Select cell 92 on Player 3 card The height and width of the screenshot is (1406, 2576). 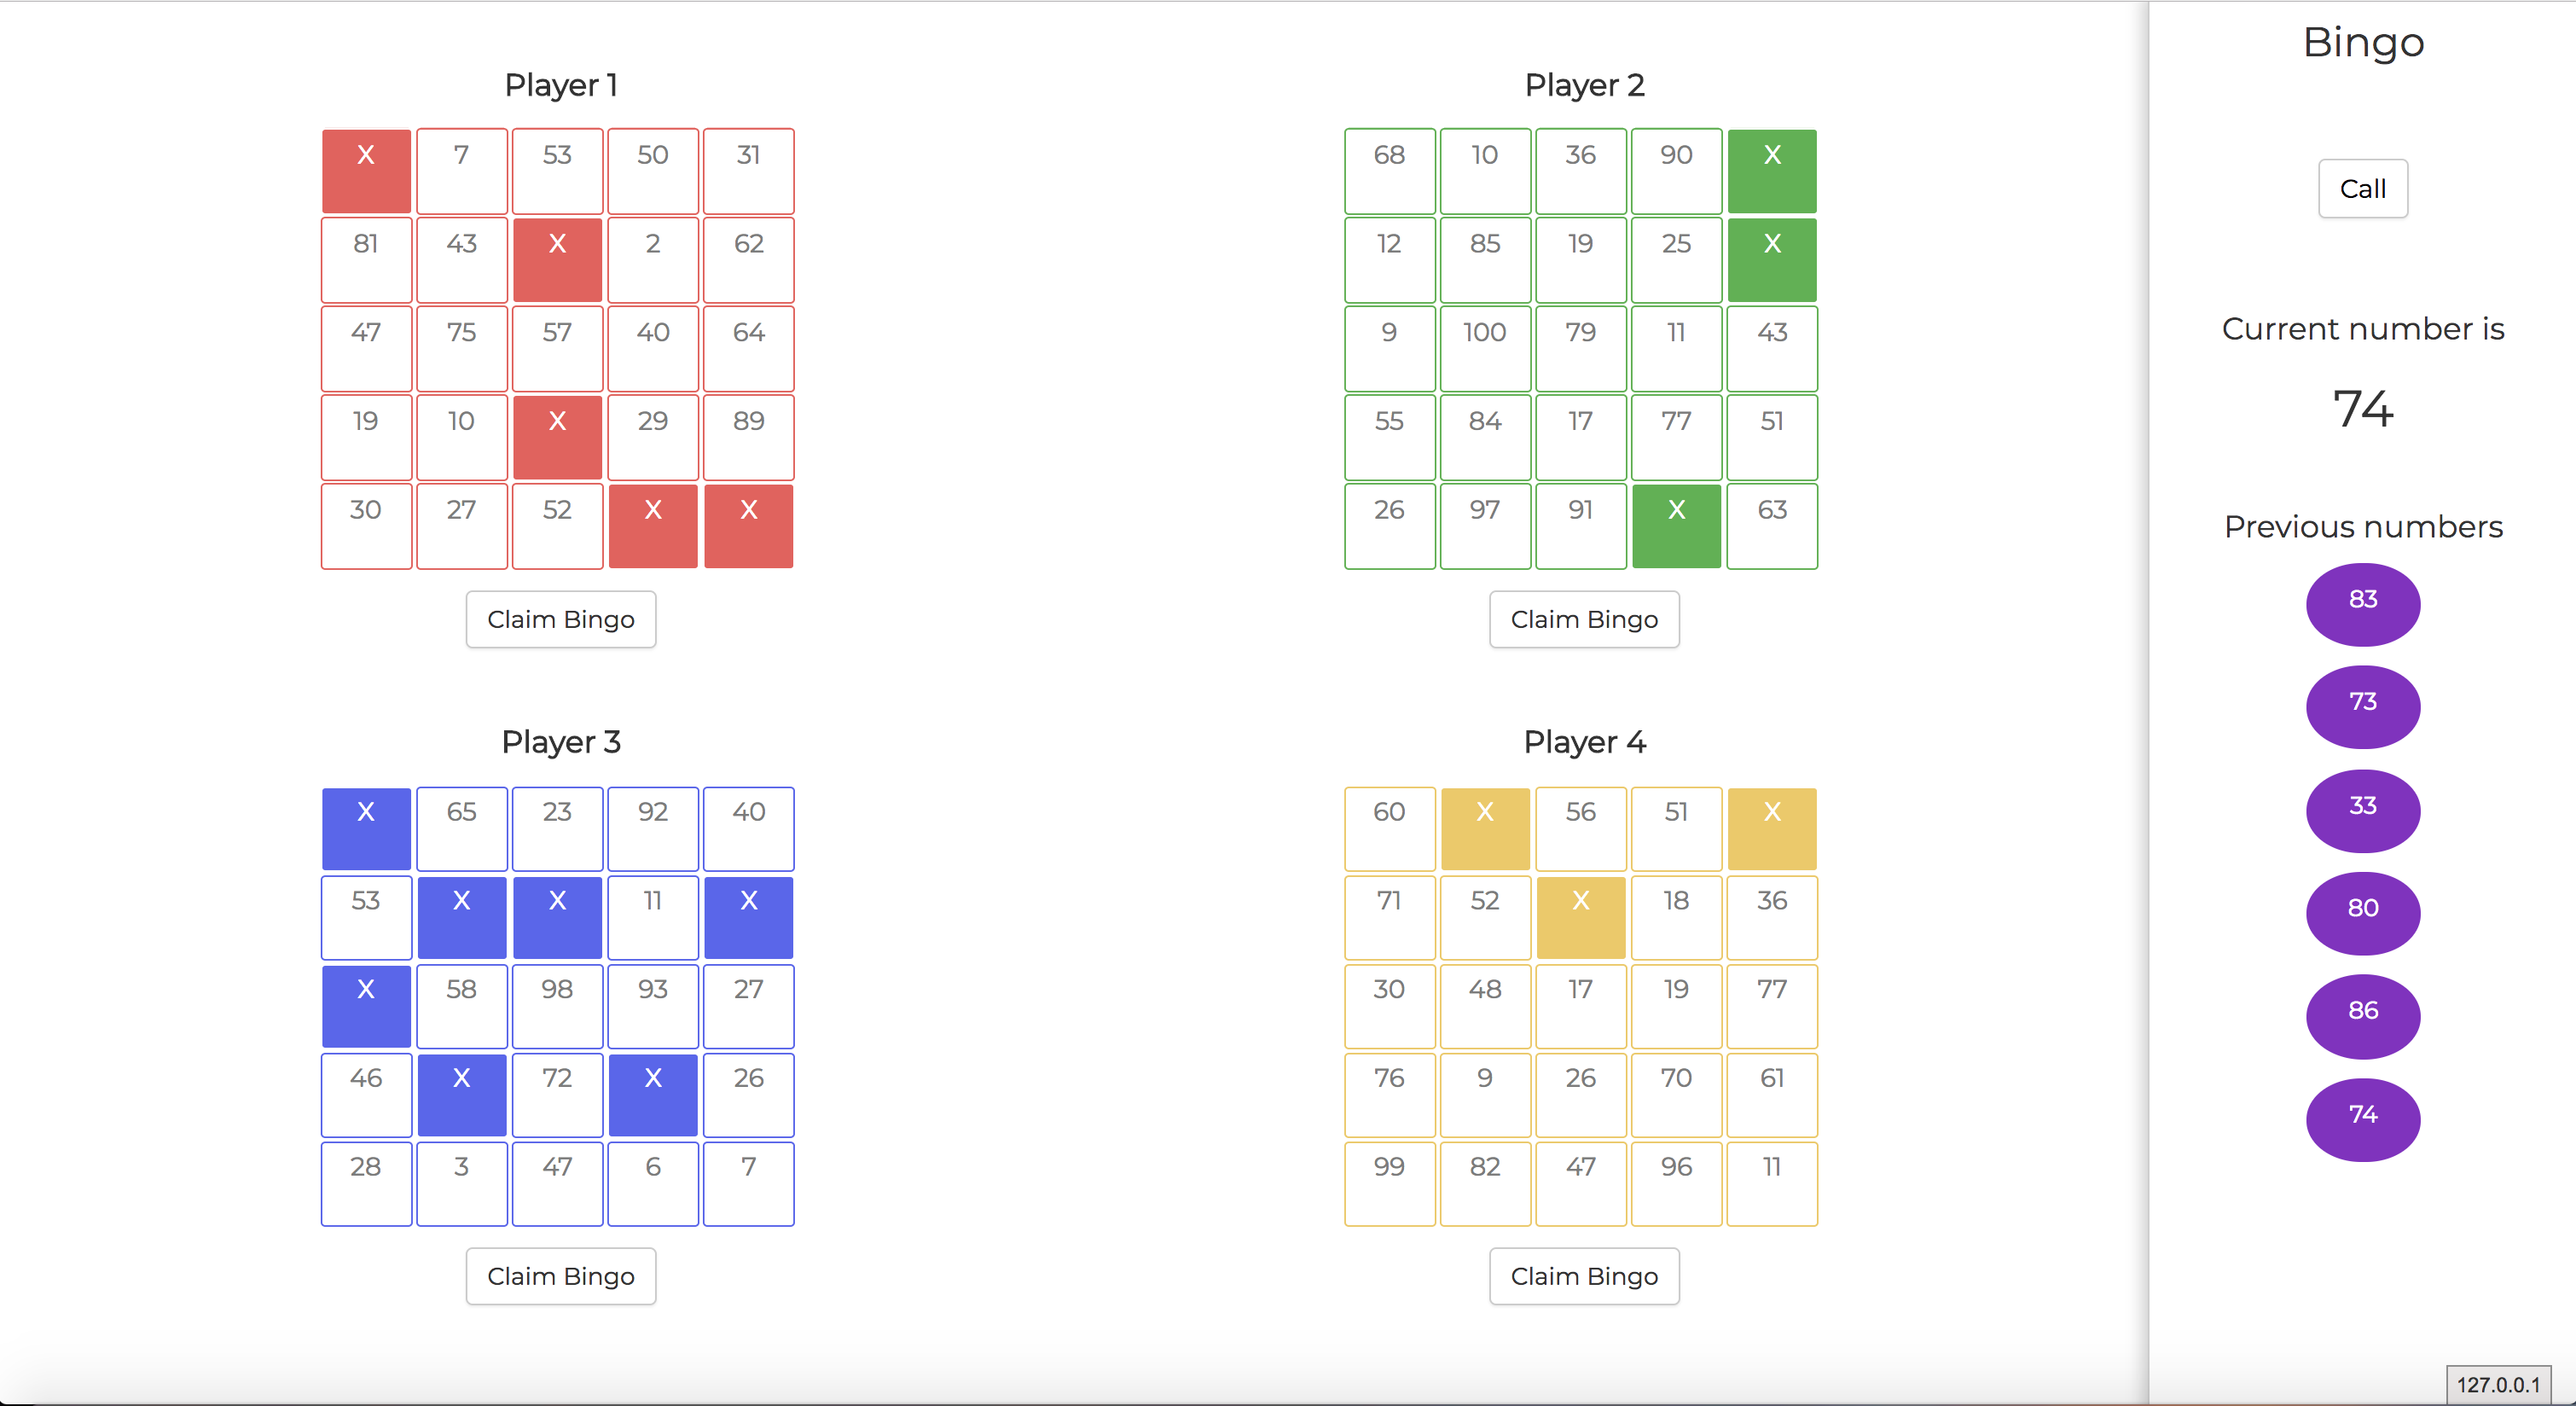point(652,827)
